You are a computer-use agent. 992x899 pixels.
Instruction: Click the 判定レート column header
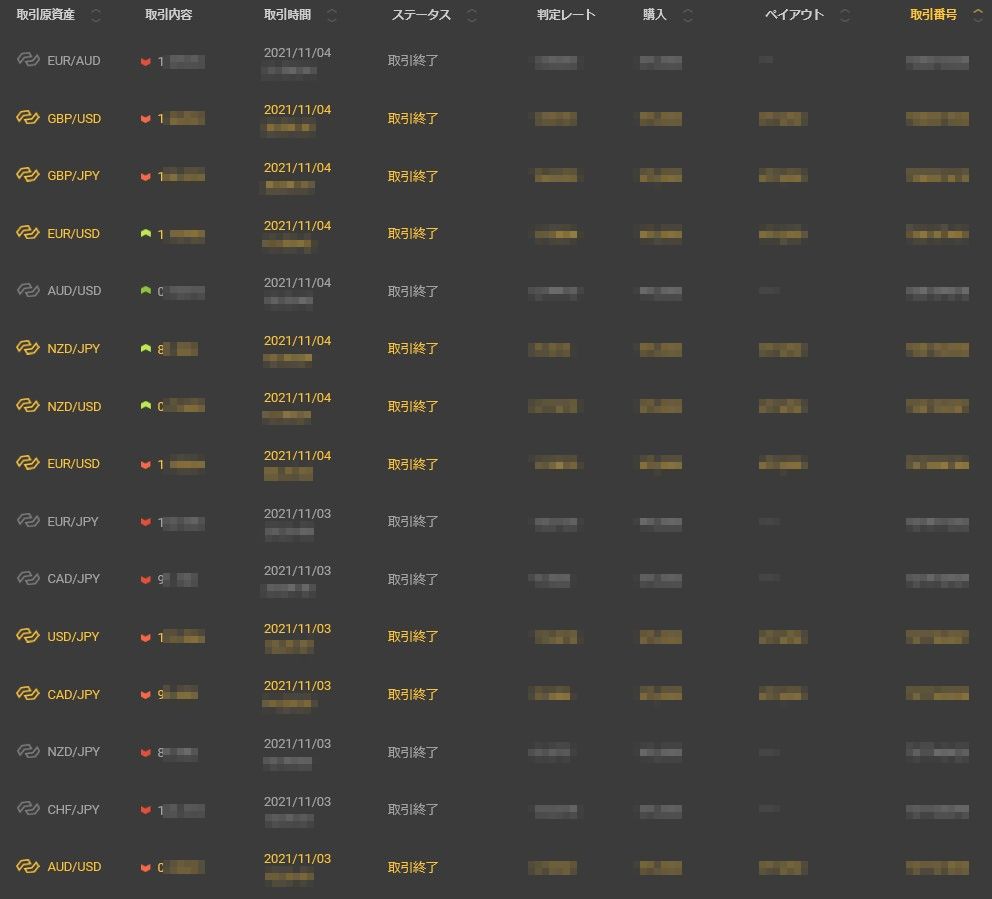566,15
